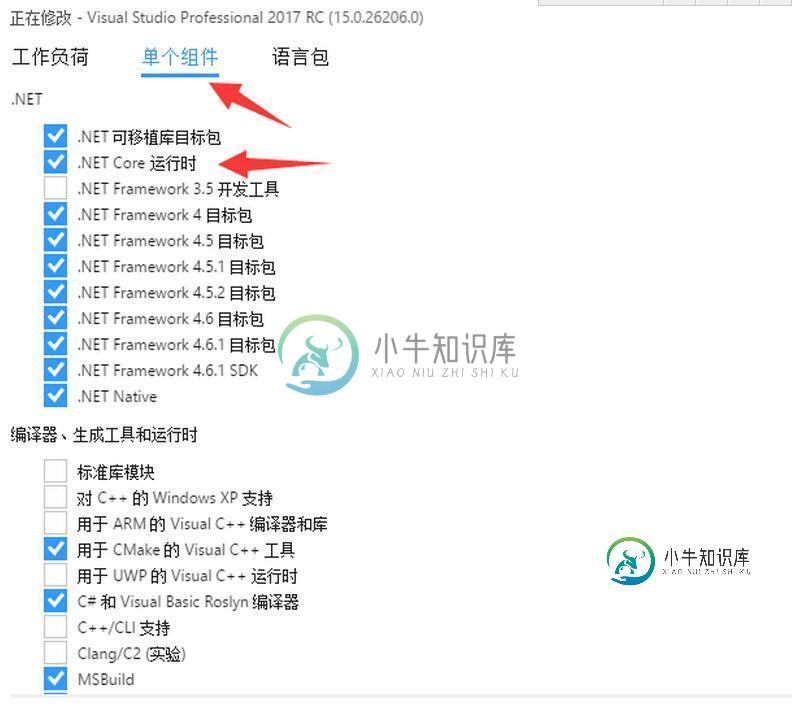This screenshot has width=801, height=709.
Task: Check 用于 ARM 的 Visual C++ 编译器和库
Action: coord(55,524)
